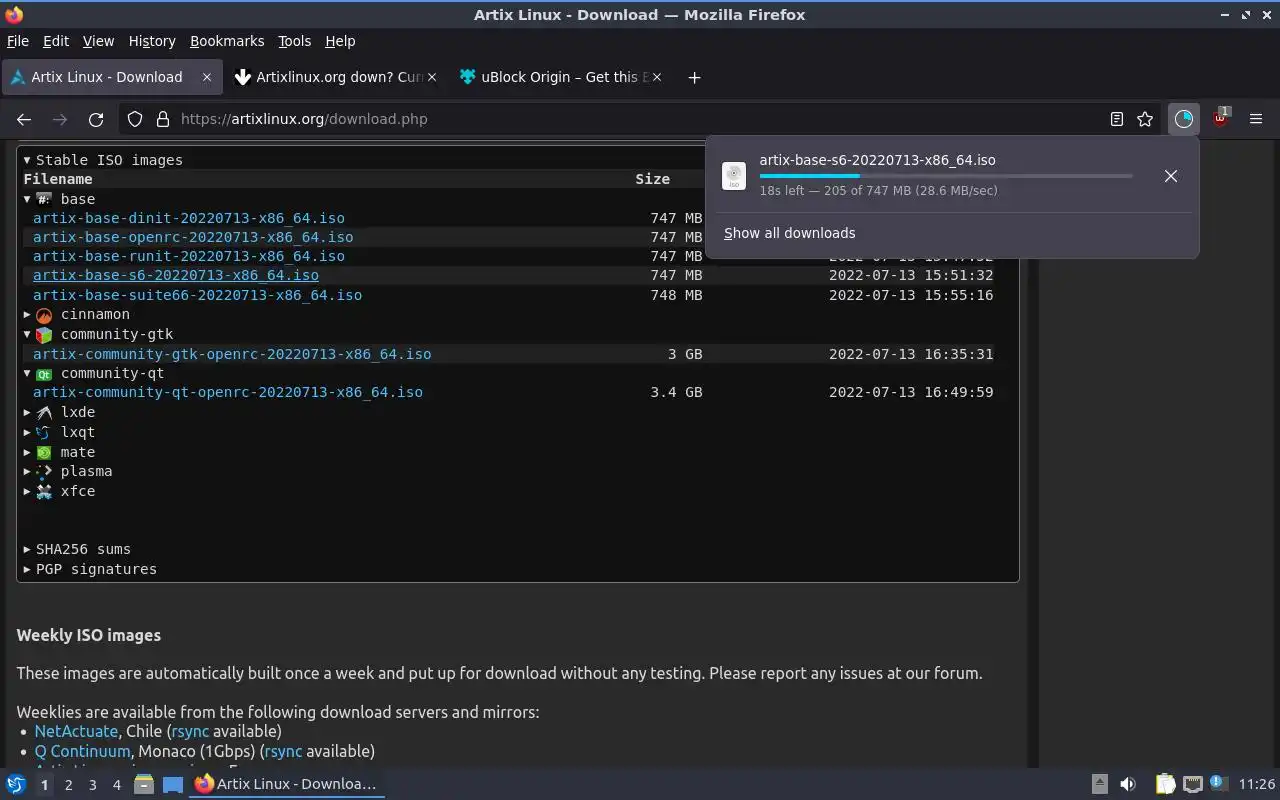The image size is (1280, 800).
Task: Open the Firefox hamburger menu
Action: point(1257,119)
